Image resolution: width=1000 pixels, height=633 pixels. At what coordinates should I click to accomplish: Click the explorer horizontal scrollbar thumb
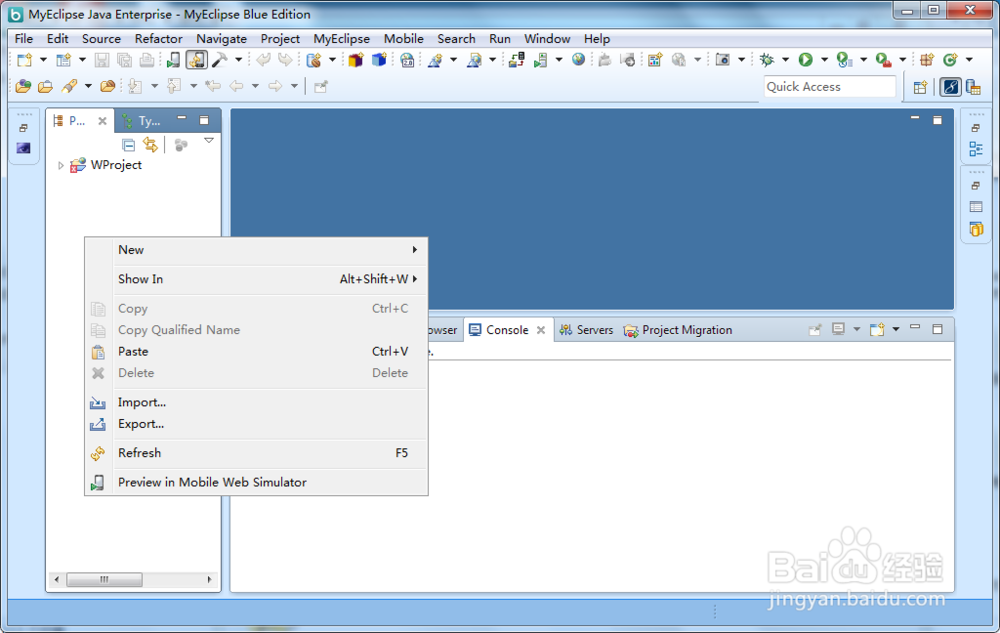pyautogui.click(x=105, y=579)
